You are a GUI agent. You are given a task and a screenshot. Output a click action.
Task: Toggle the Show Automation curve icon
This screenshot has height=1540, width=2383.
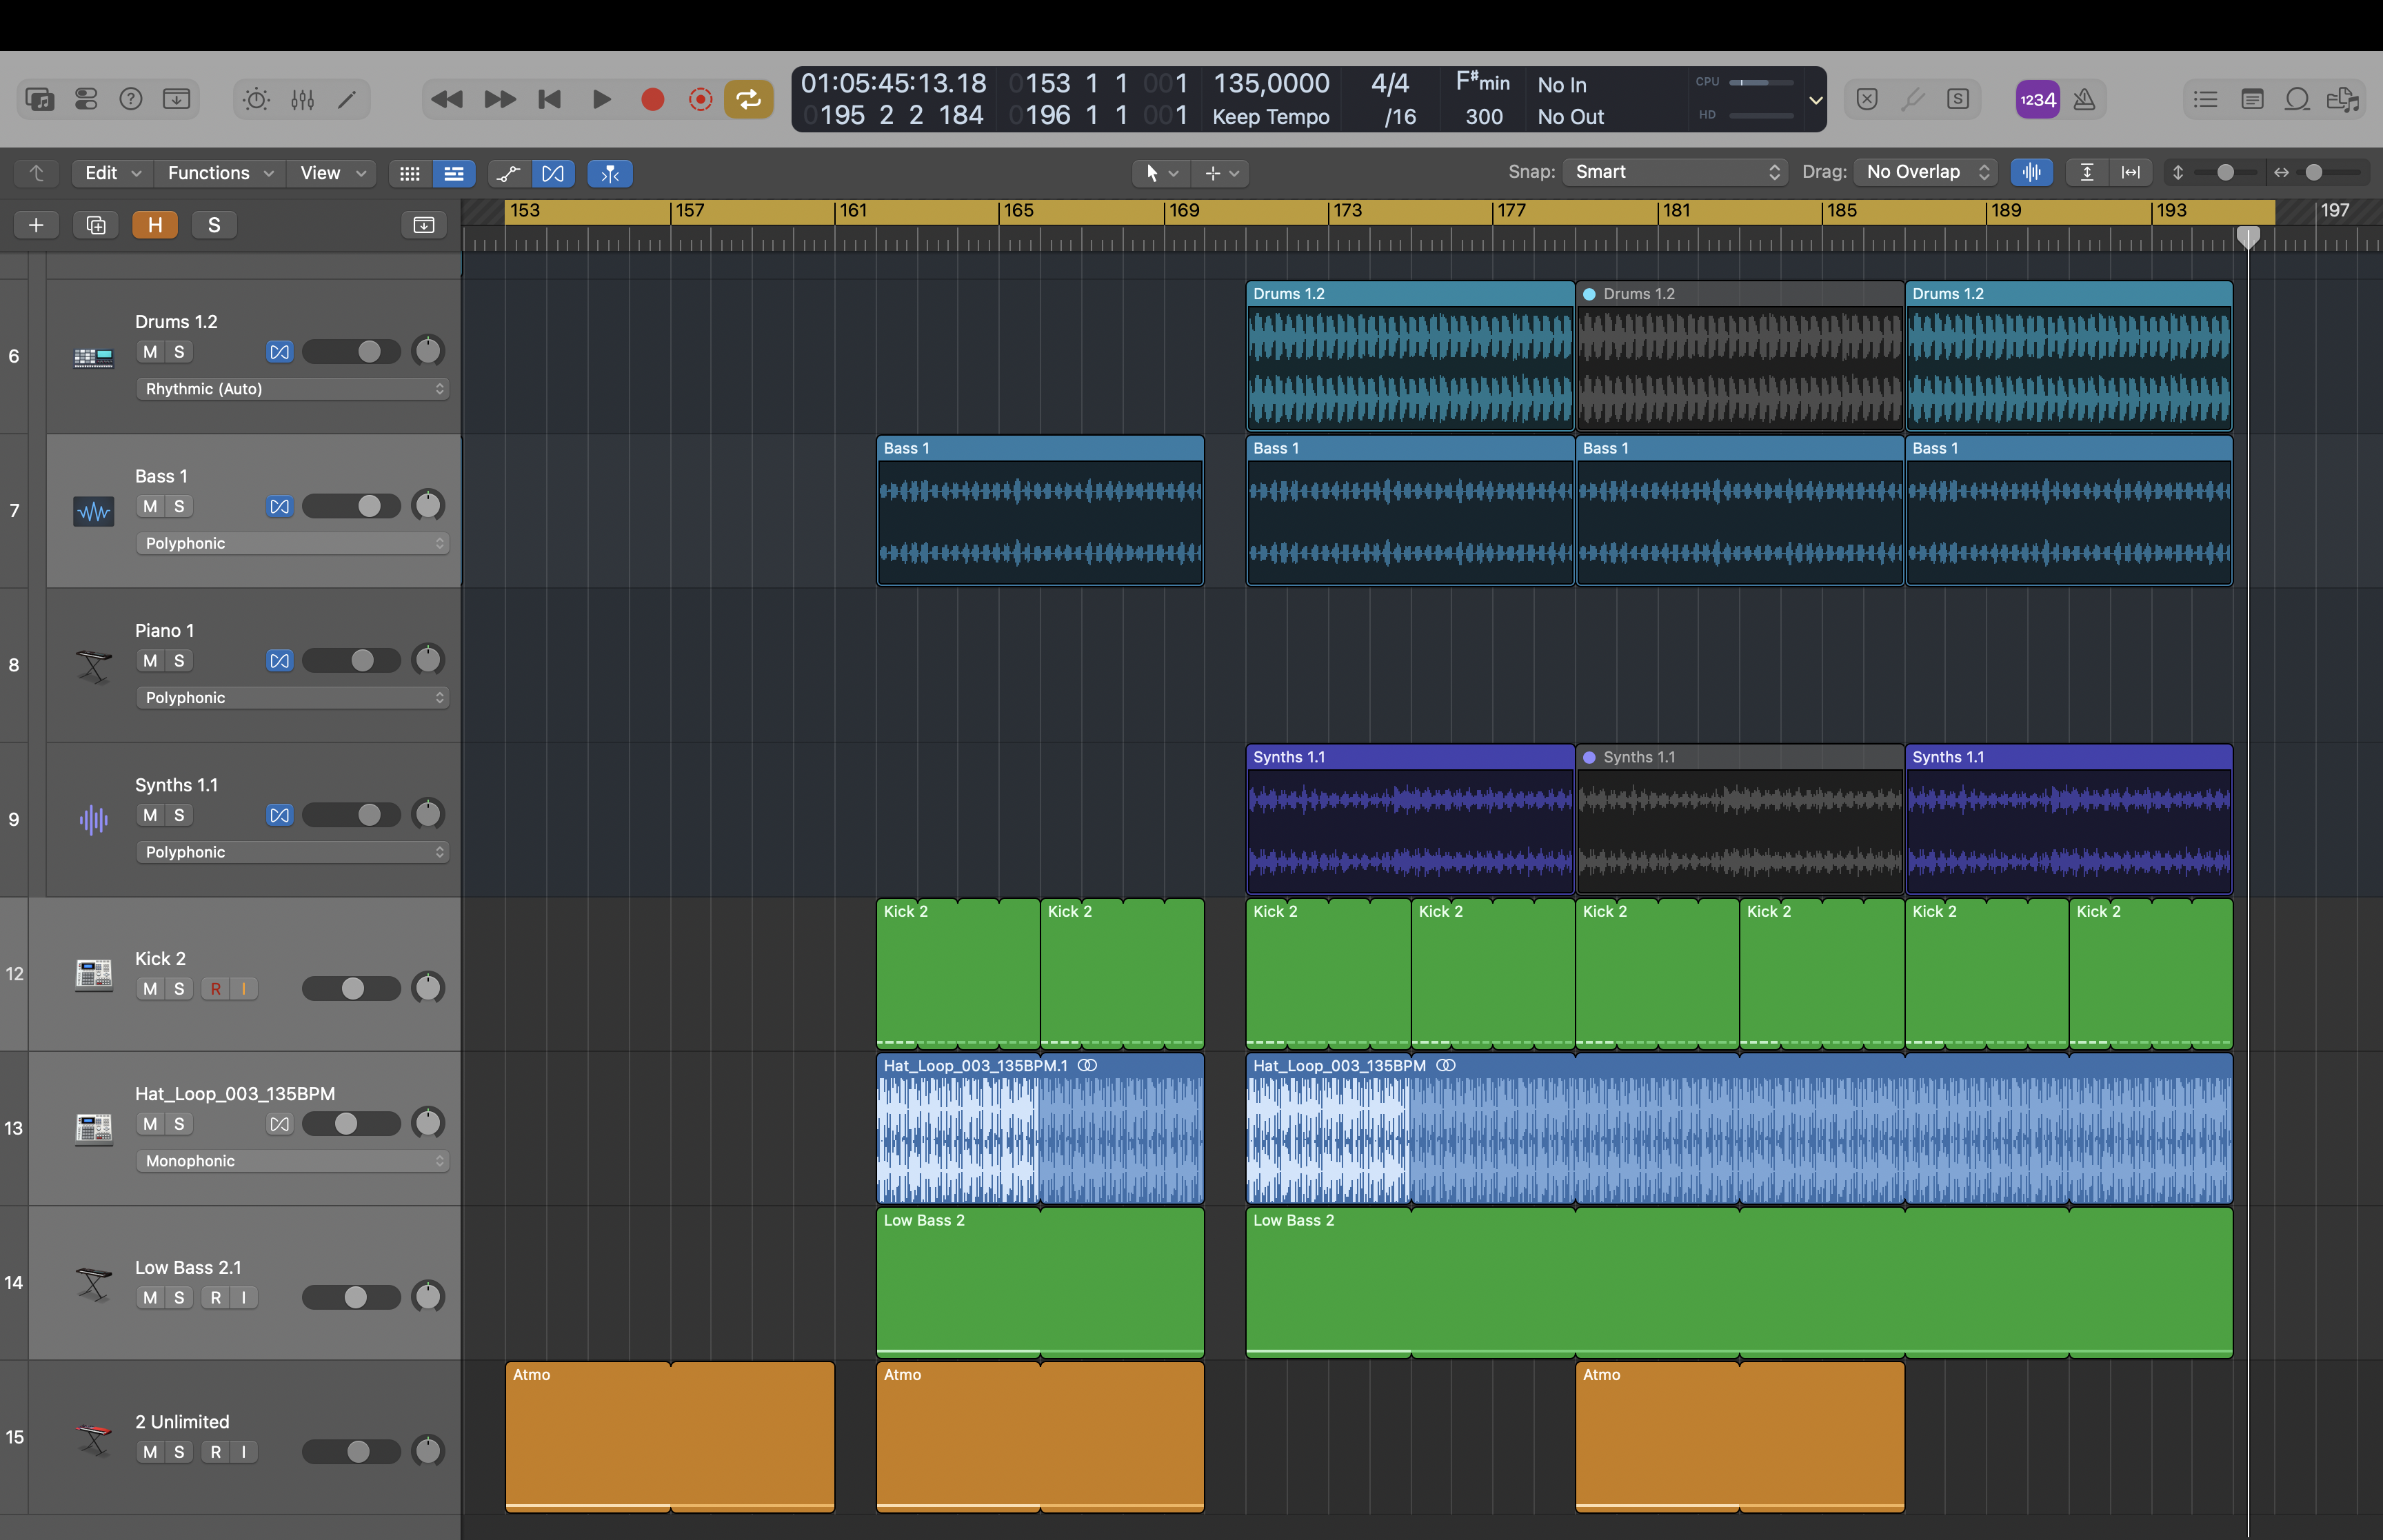pos(508,173)
